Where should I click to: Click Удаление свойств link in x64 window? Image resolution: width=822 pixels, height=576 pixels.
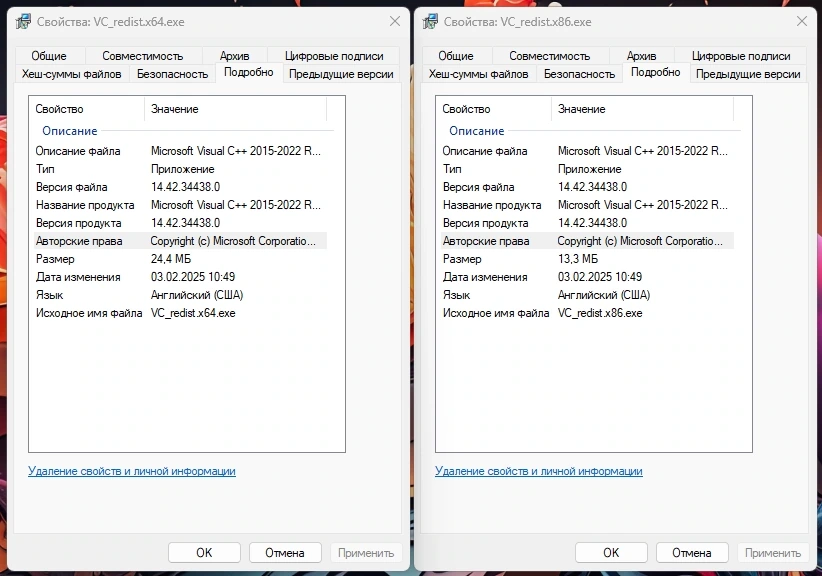tap(132, 471)
